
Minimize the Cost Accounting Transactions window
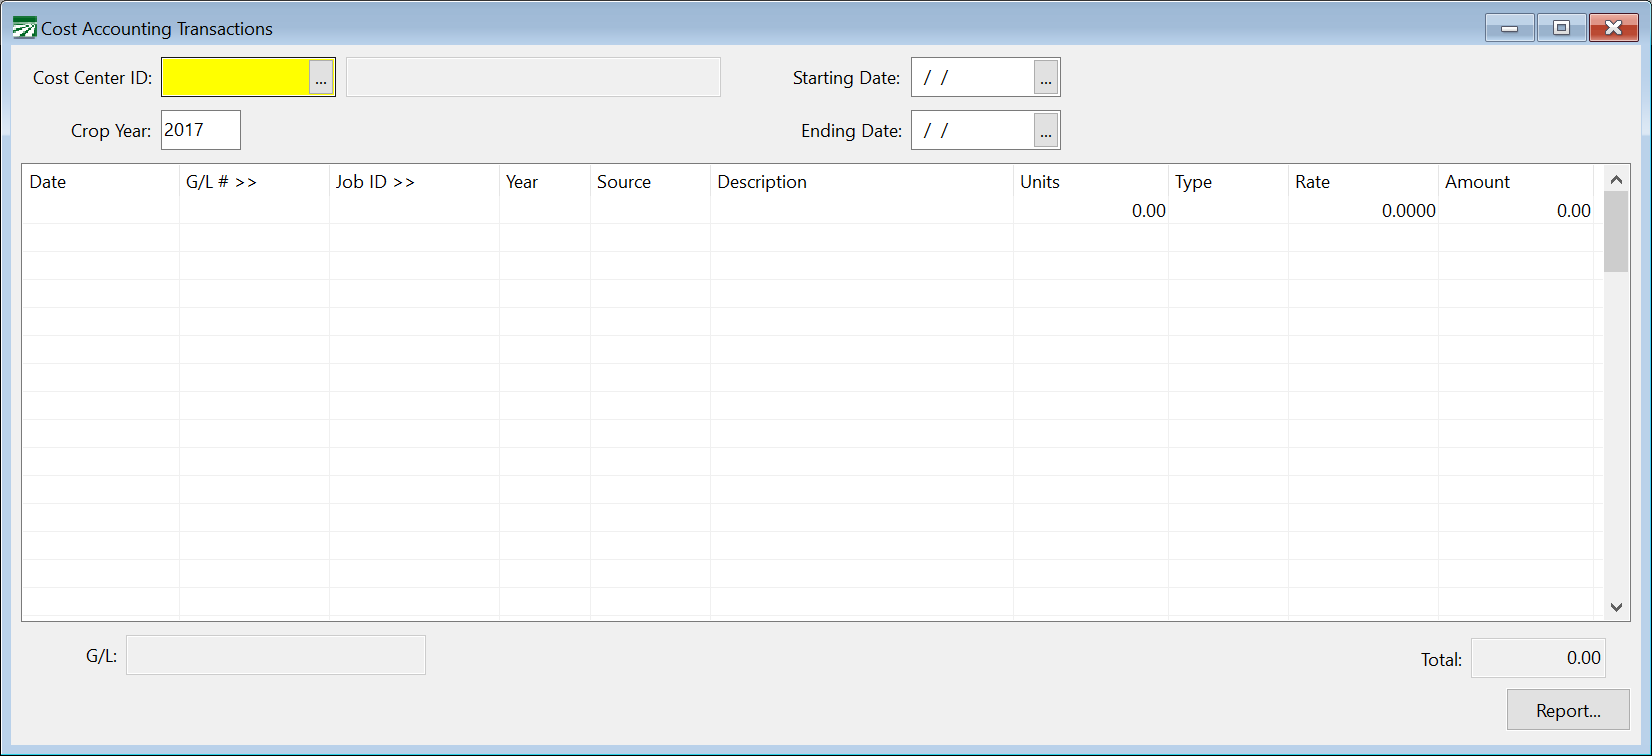(1510, 28)
